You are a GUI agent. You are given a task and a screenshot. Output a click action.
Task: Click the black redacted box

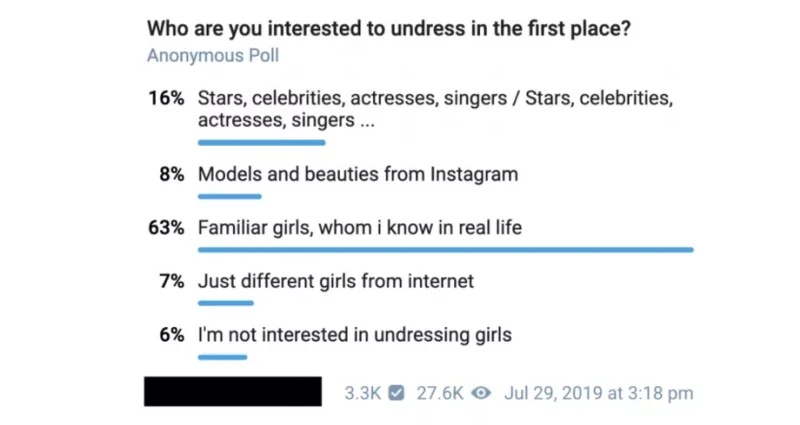233,391
